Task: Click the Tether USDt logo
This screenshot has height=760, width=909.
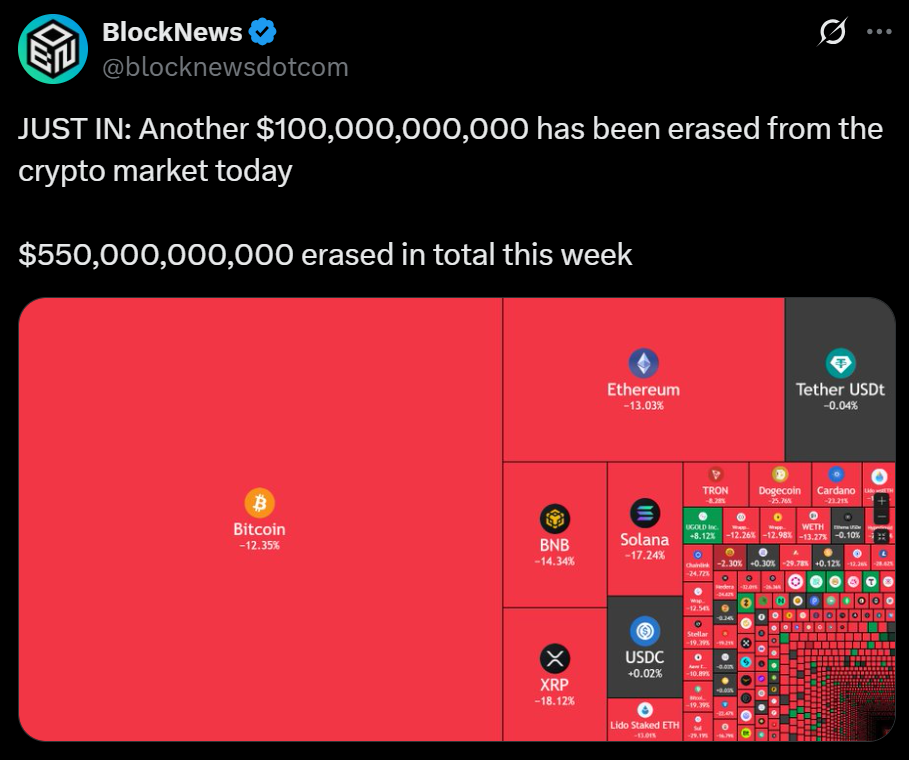Action: tap(840, 364)
